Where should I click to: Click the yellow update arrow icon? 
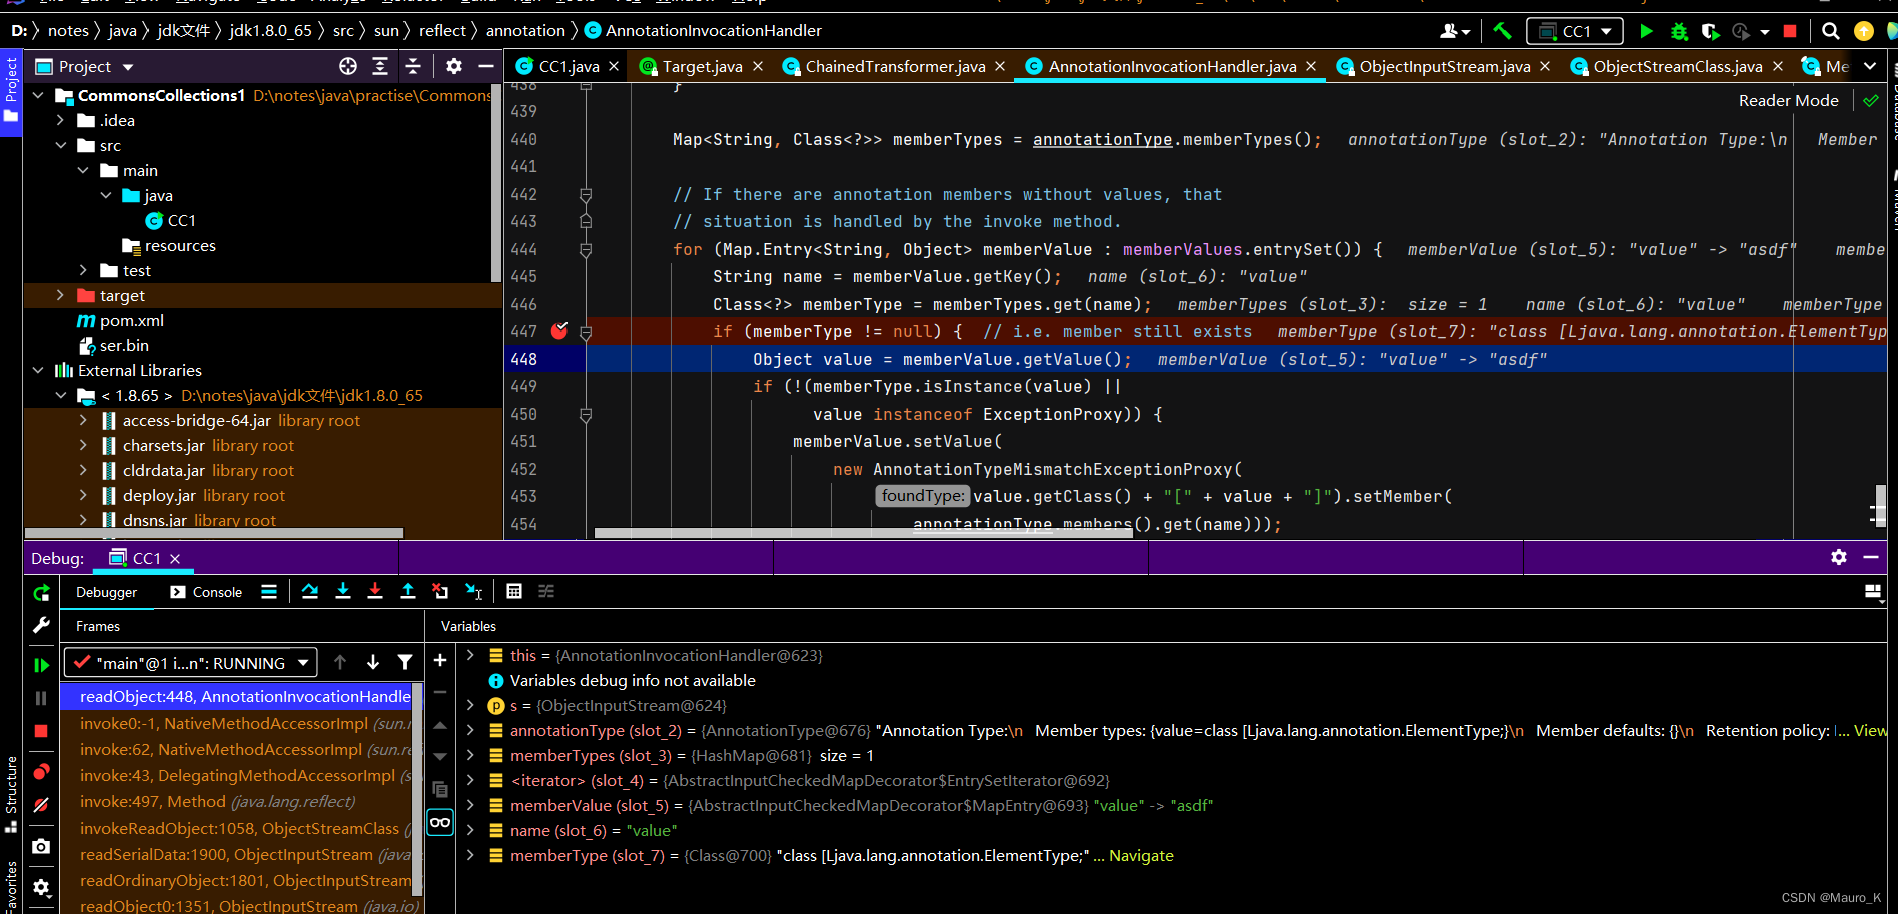[1864, 31]
